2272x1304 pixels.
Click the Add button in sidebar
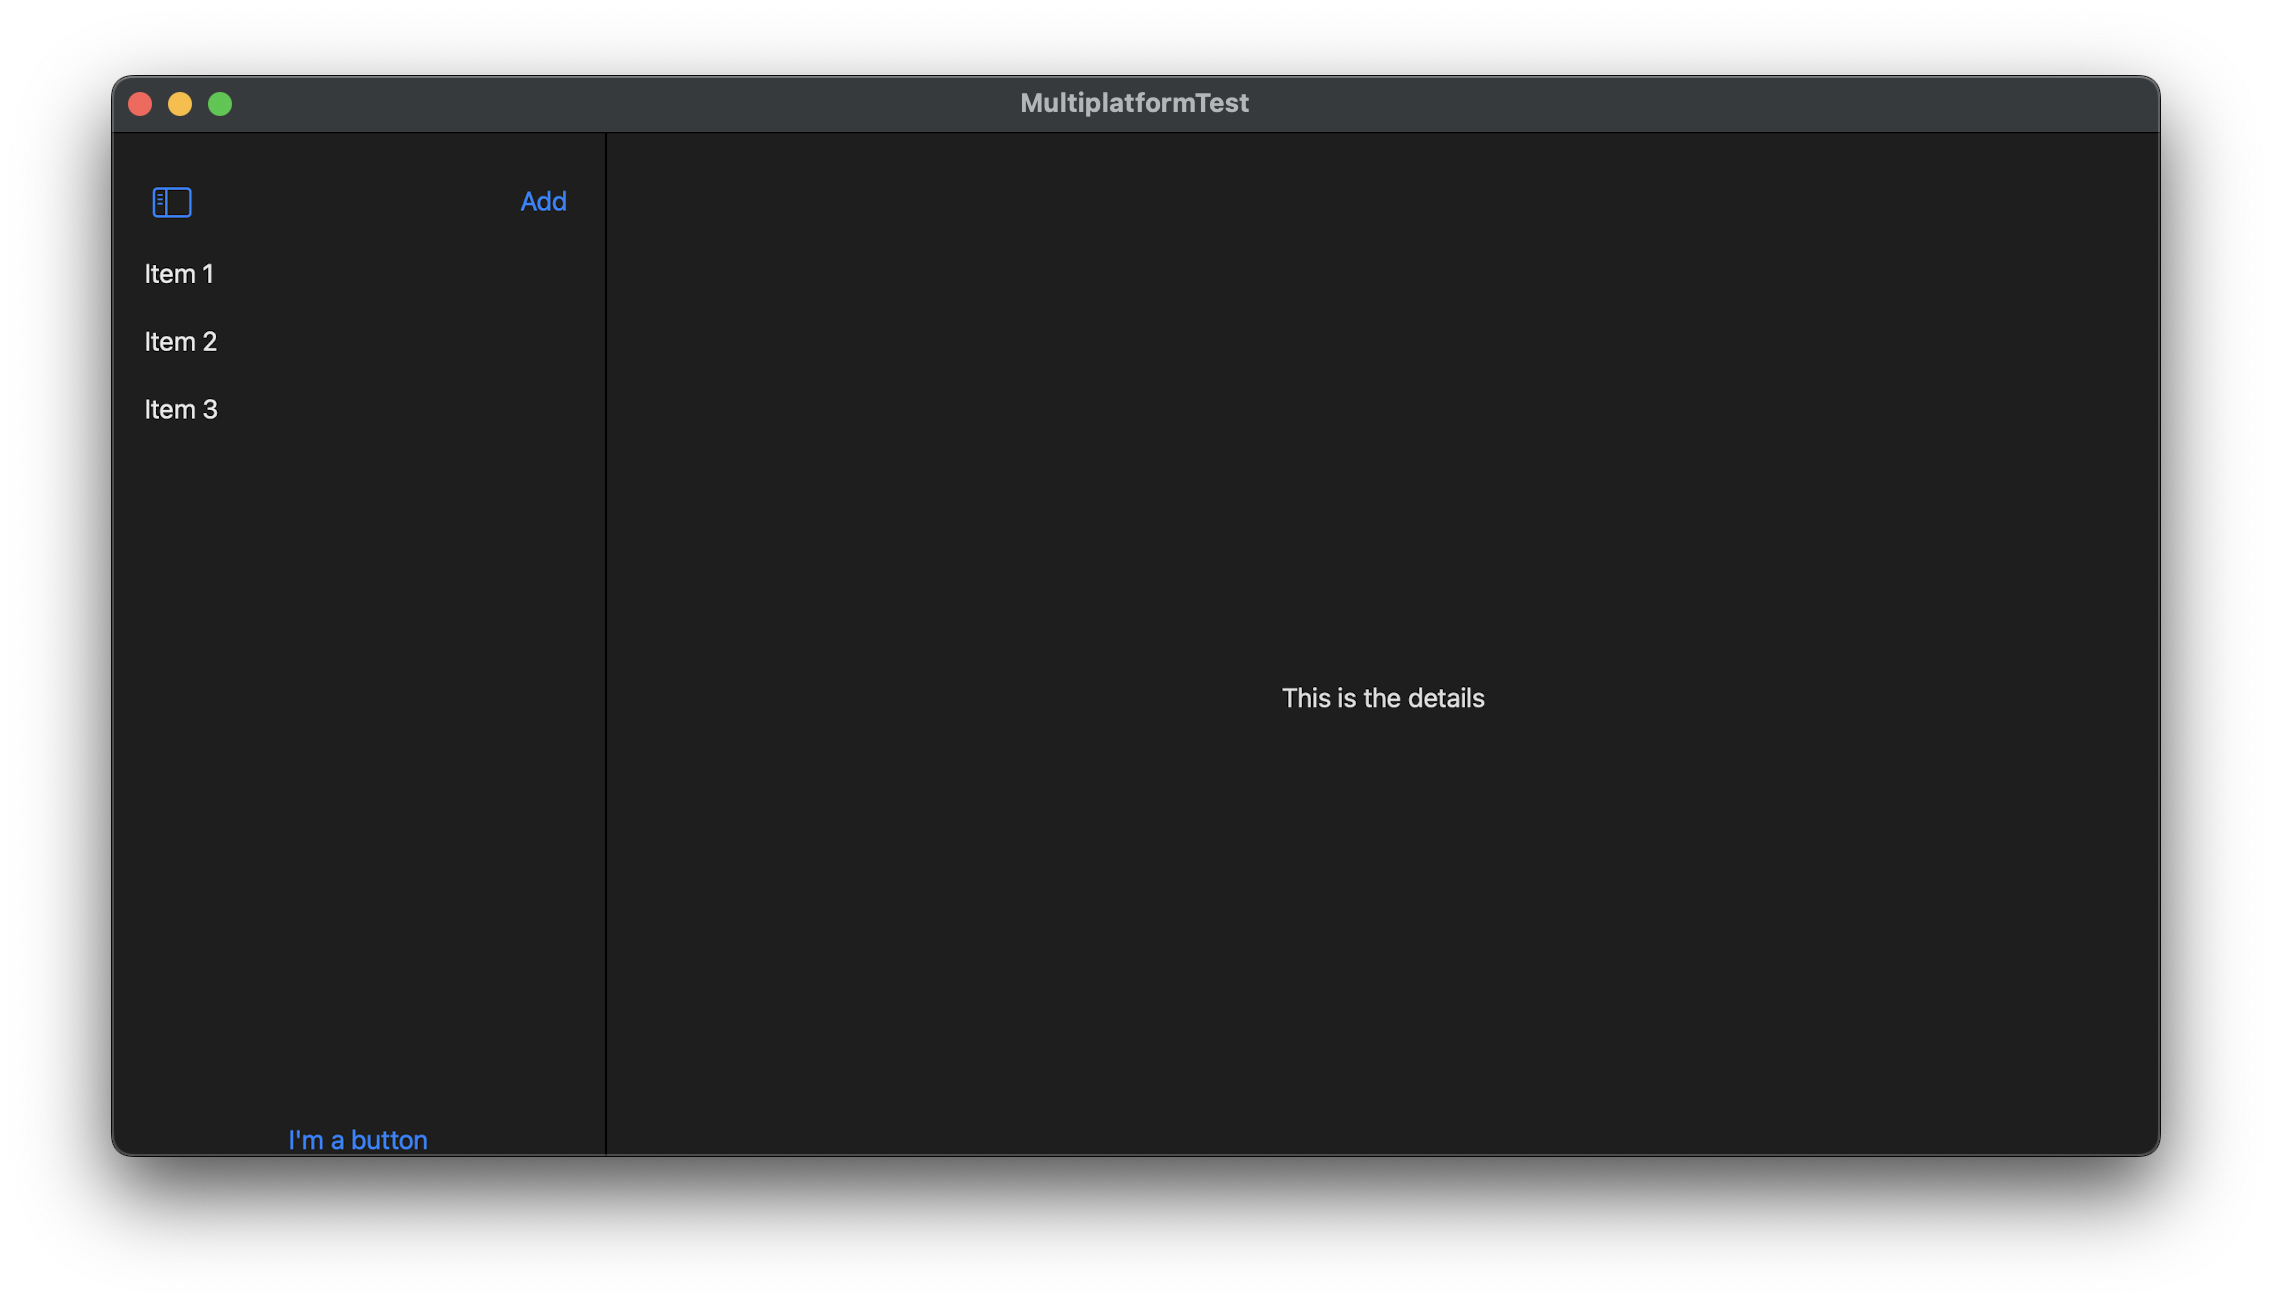point(543,200)
